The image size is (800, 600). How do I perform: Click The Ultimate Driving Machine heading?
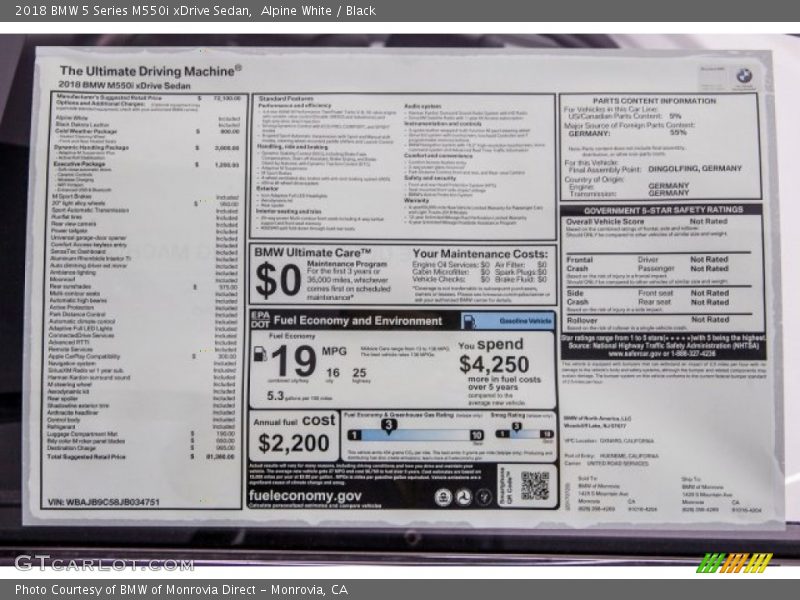click(150, 71)
